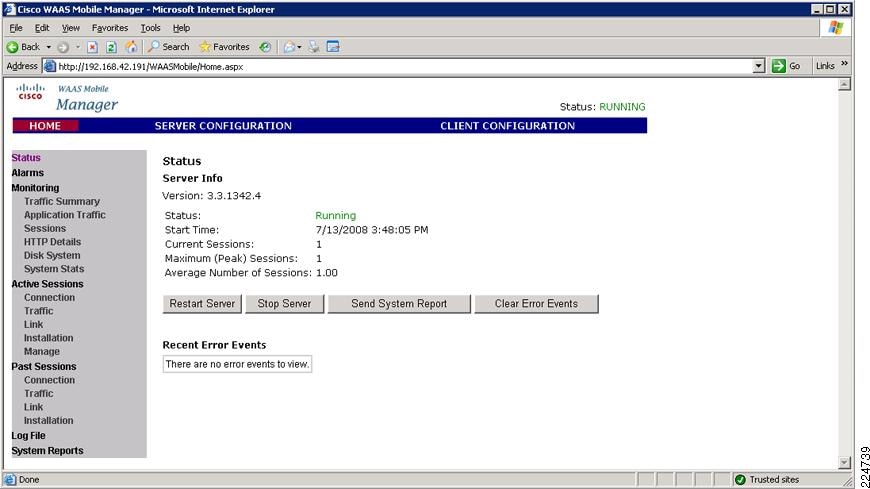Click the Home page icon
This screenshot has width=870, height=489.
pyautogui.click(x=131, y=47)
